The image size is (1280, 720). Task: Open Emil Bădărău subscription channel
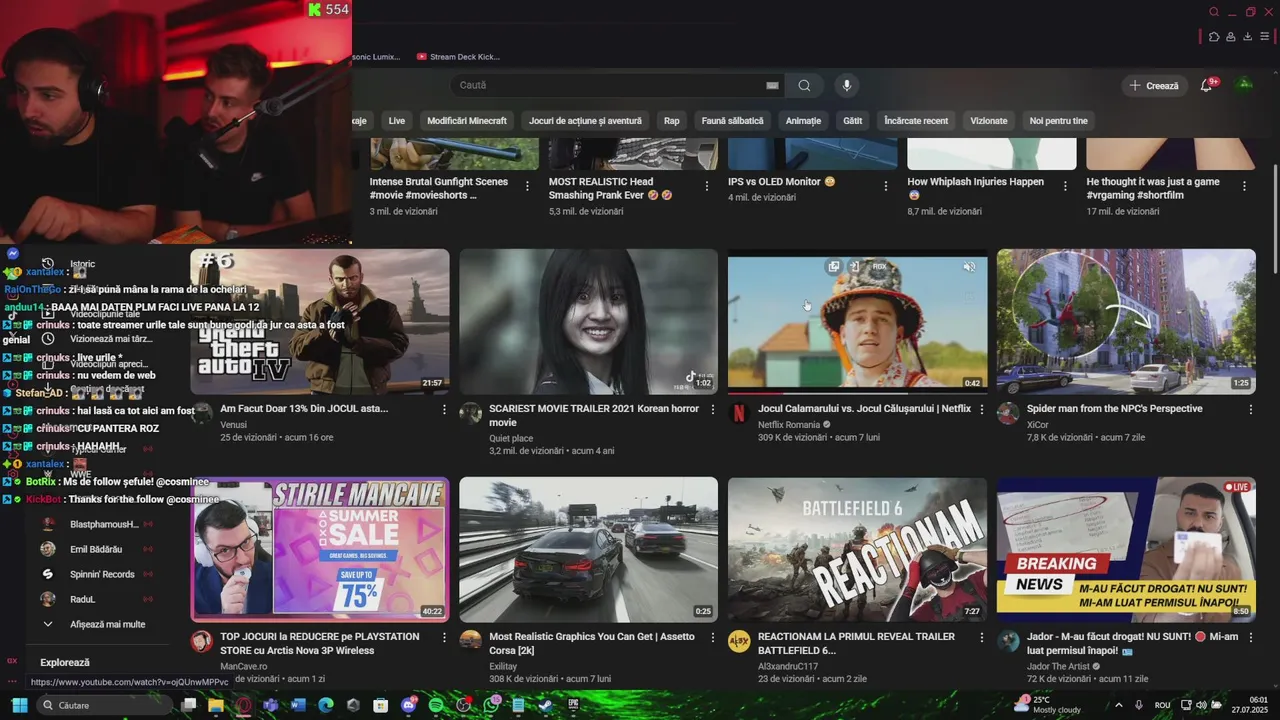(95, 549)
